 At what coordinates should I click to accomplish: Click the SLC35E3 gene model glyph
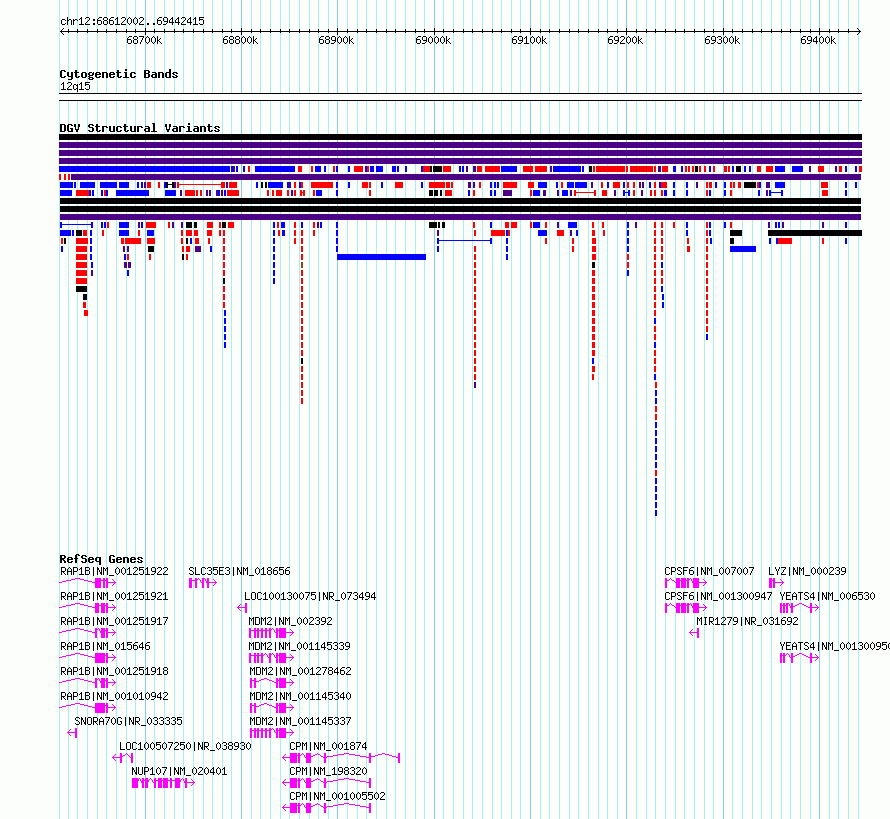pyautogui.click(x=203, y=583)
